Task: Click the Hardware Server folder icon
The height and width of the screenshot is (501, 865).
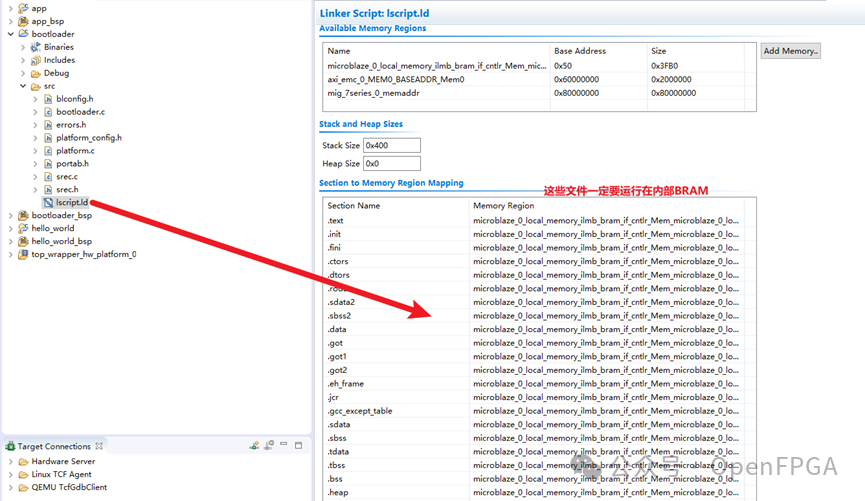Action: point(23,461)
